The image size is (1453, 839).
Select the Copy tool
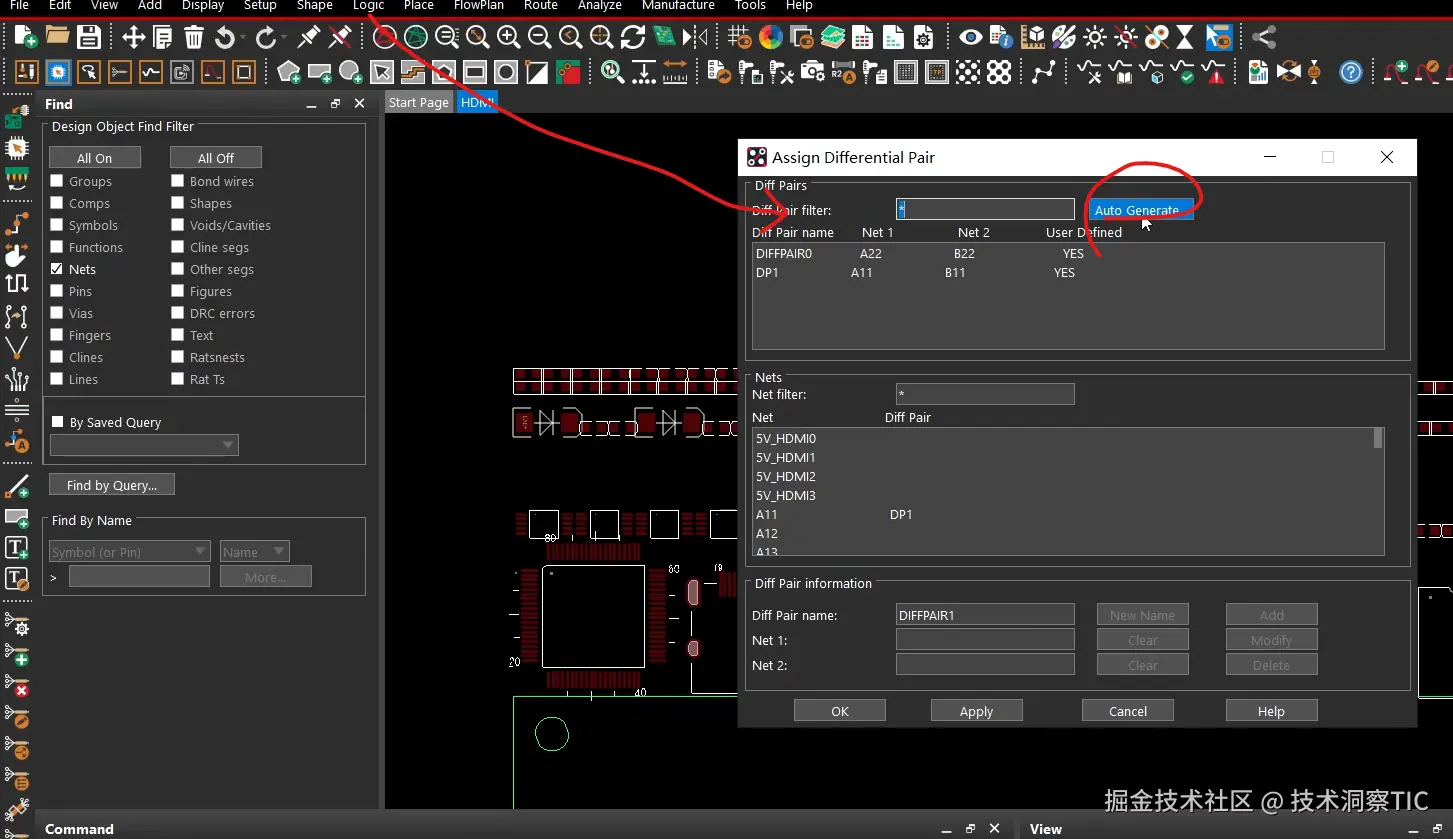click(x=162, y=38)
